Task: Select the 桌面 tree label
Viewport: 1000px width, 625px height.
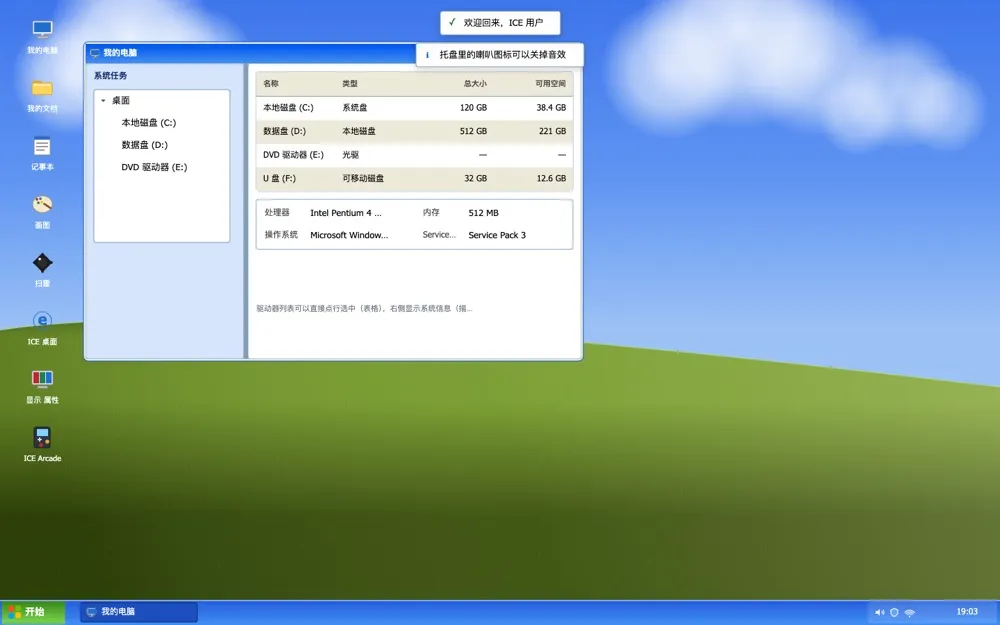Action: (121, 100)
